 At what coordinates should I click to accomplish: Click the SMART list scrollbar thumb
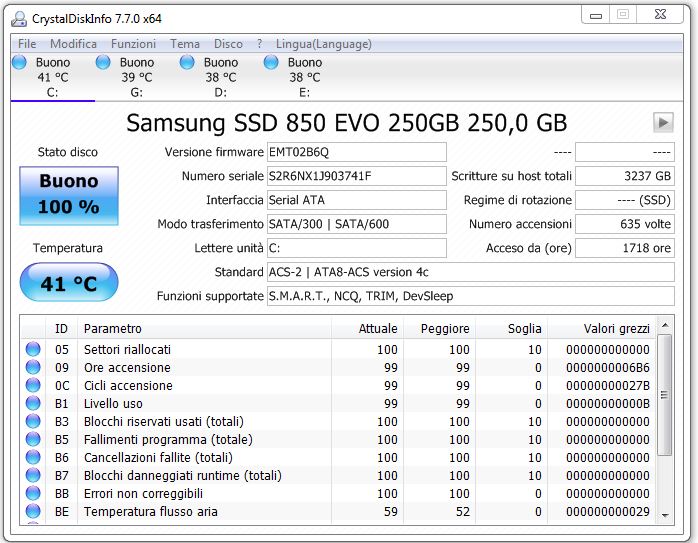click(x=665, y=395)
